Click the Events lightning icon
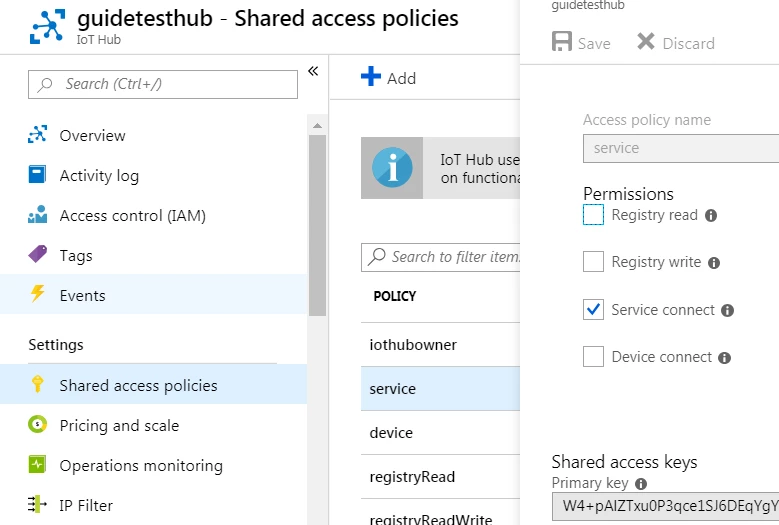Screen dimensions: 779x525 (37, 294)
